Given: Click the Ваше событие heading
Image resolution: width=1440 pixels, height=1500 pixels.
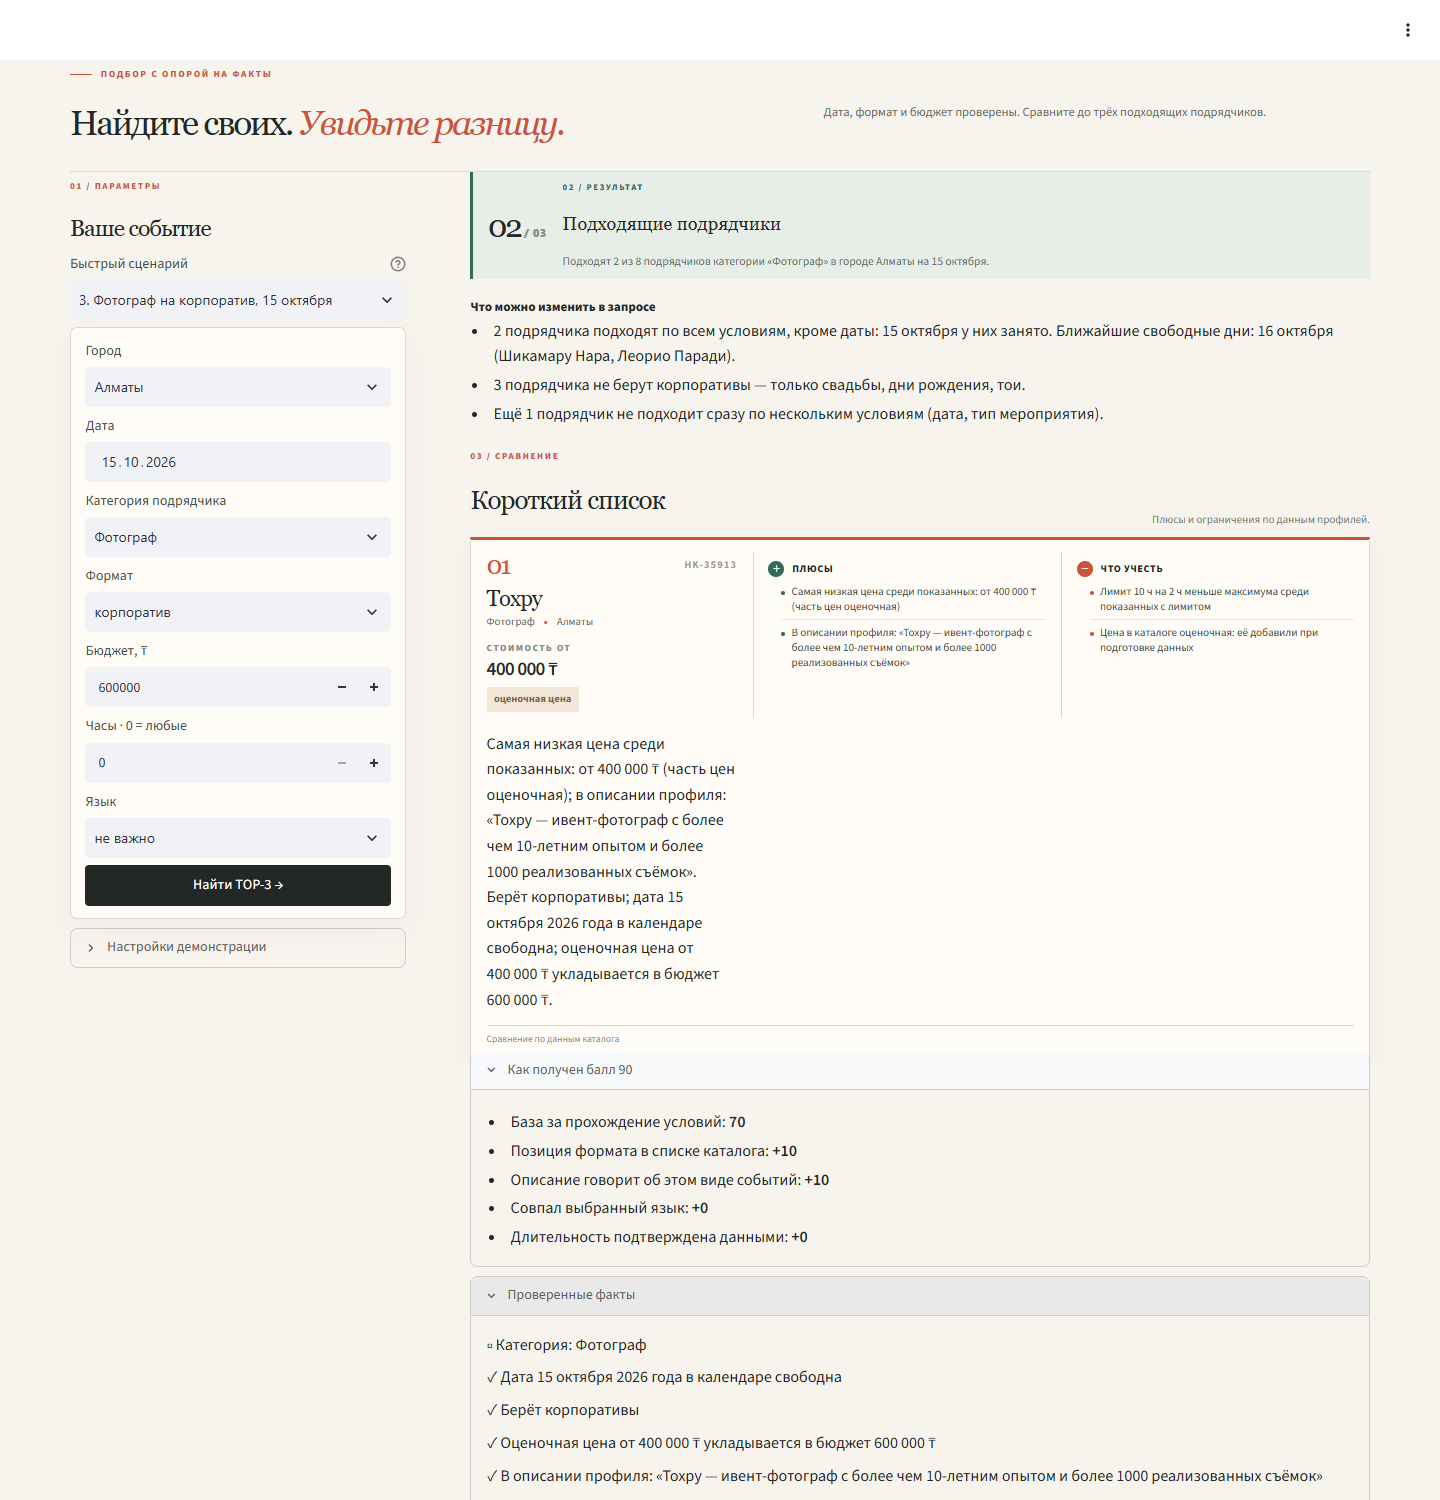Looking at the screenshot, I should click(x=141, y=229).
